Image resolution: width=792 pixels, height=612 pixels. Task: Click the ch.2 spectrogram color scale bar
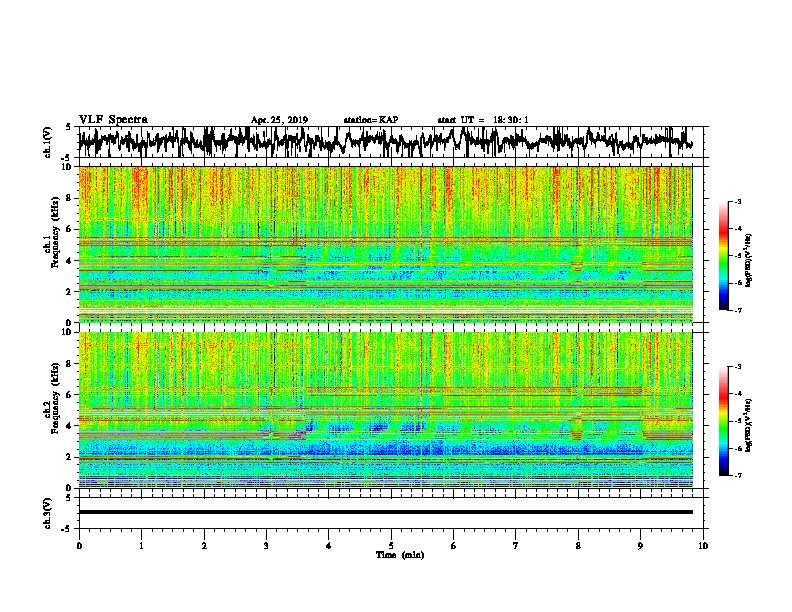click(723, 421)
